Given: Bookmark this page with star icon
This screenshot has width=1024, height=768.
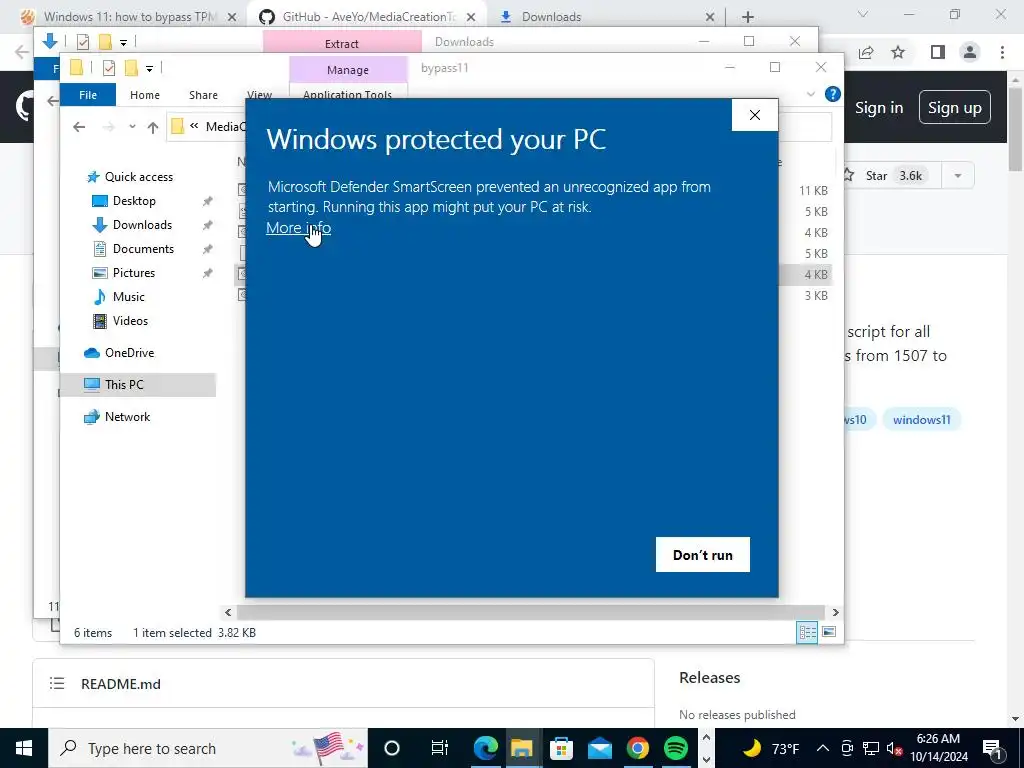Looking at the screenshot, I should [x=898, y=52].
